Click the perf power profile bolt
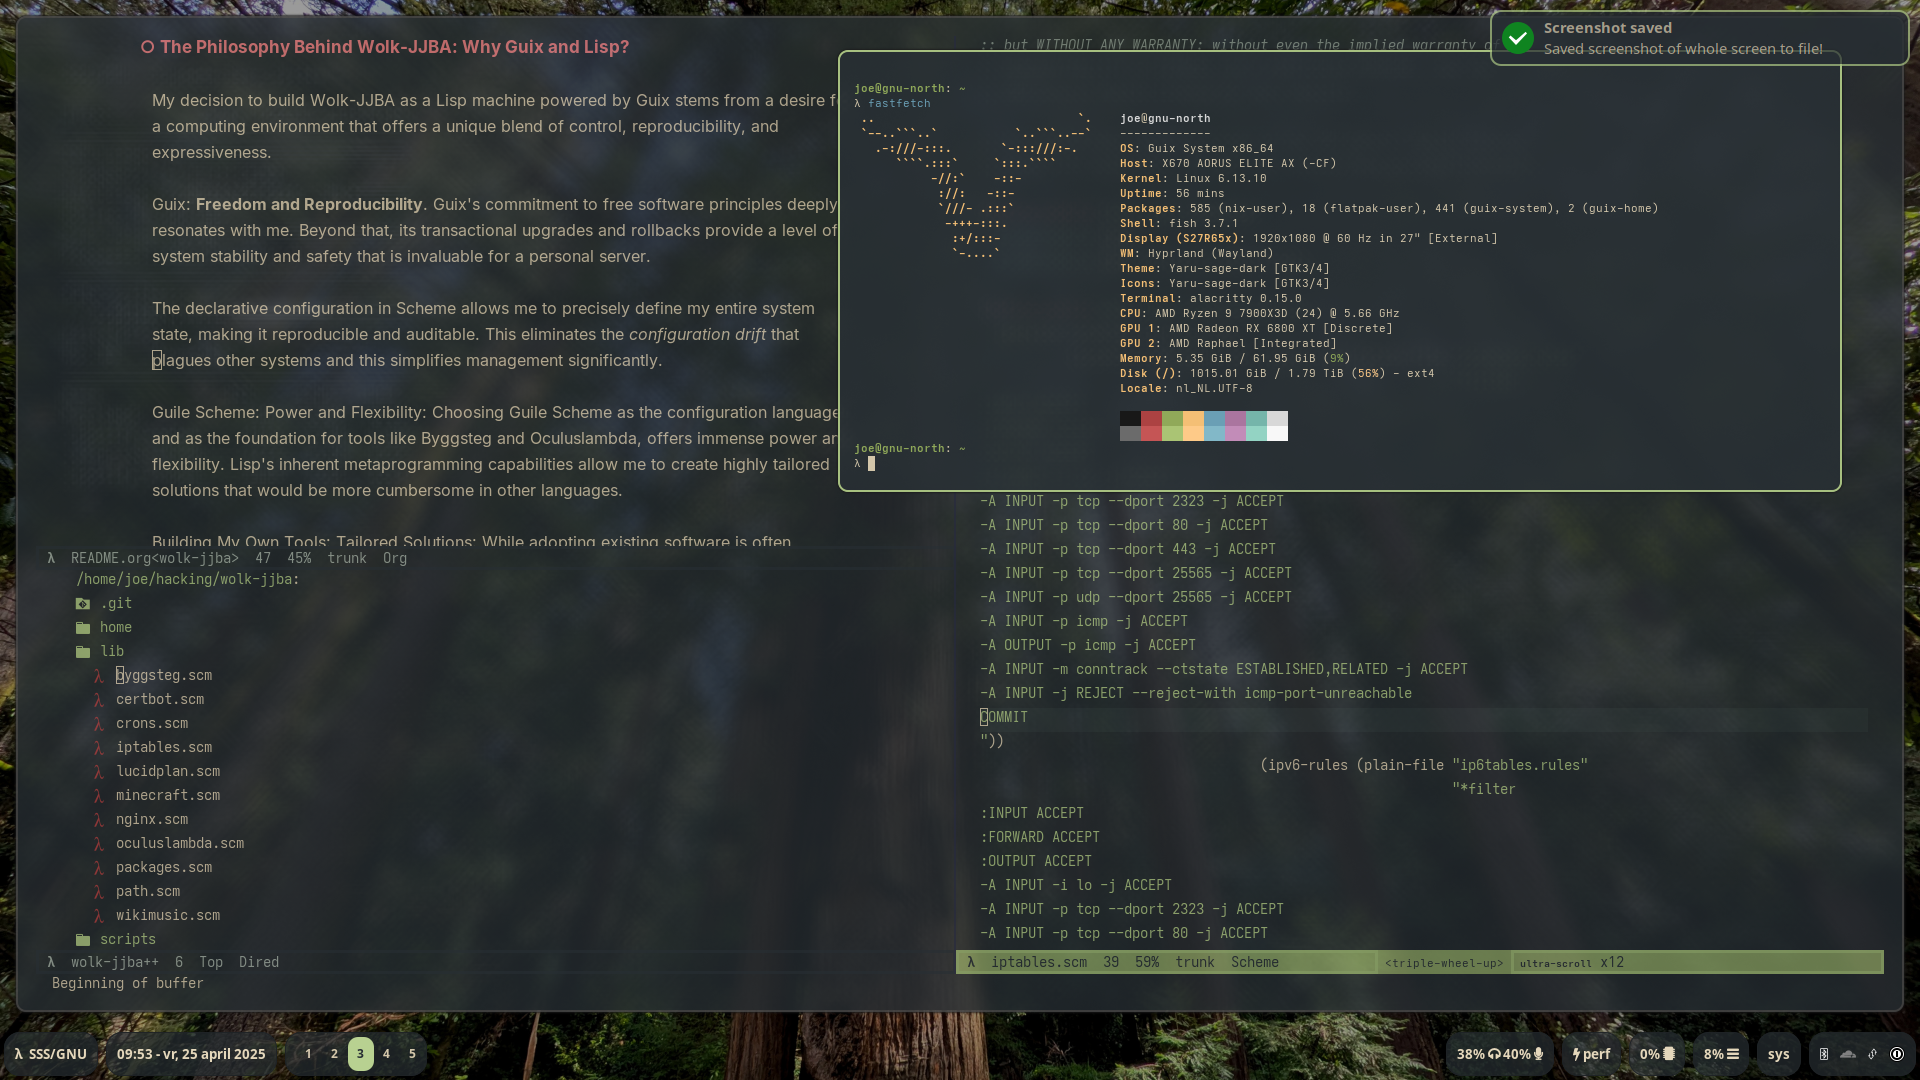 click(1576, 1054)
